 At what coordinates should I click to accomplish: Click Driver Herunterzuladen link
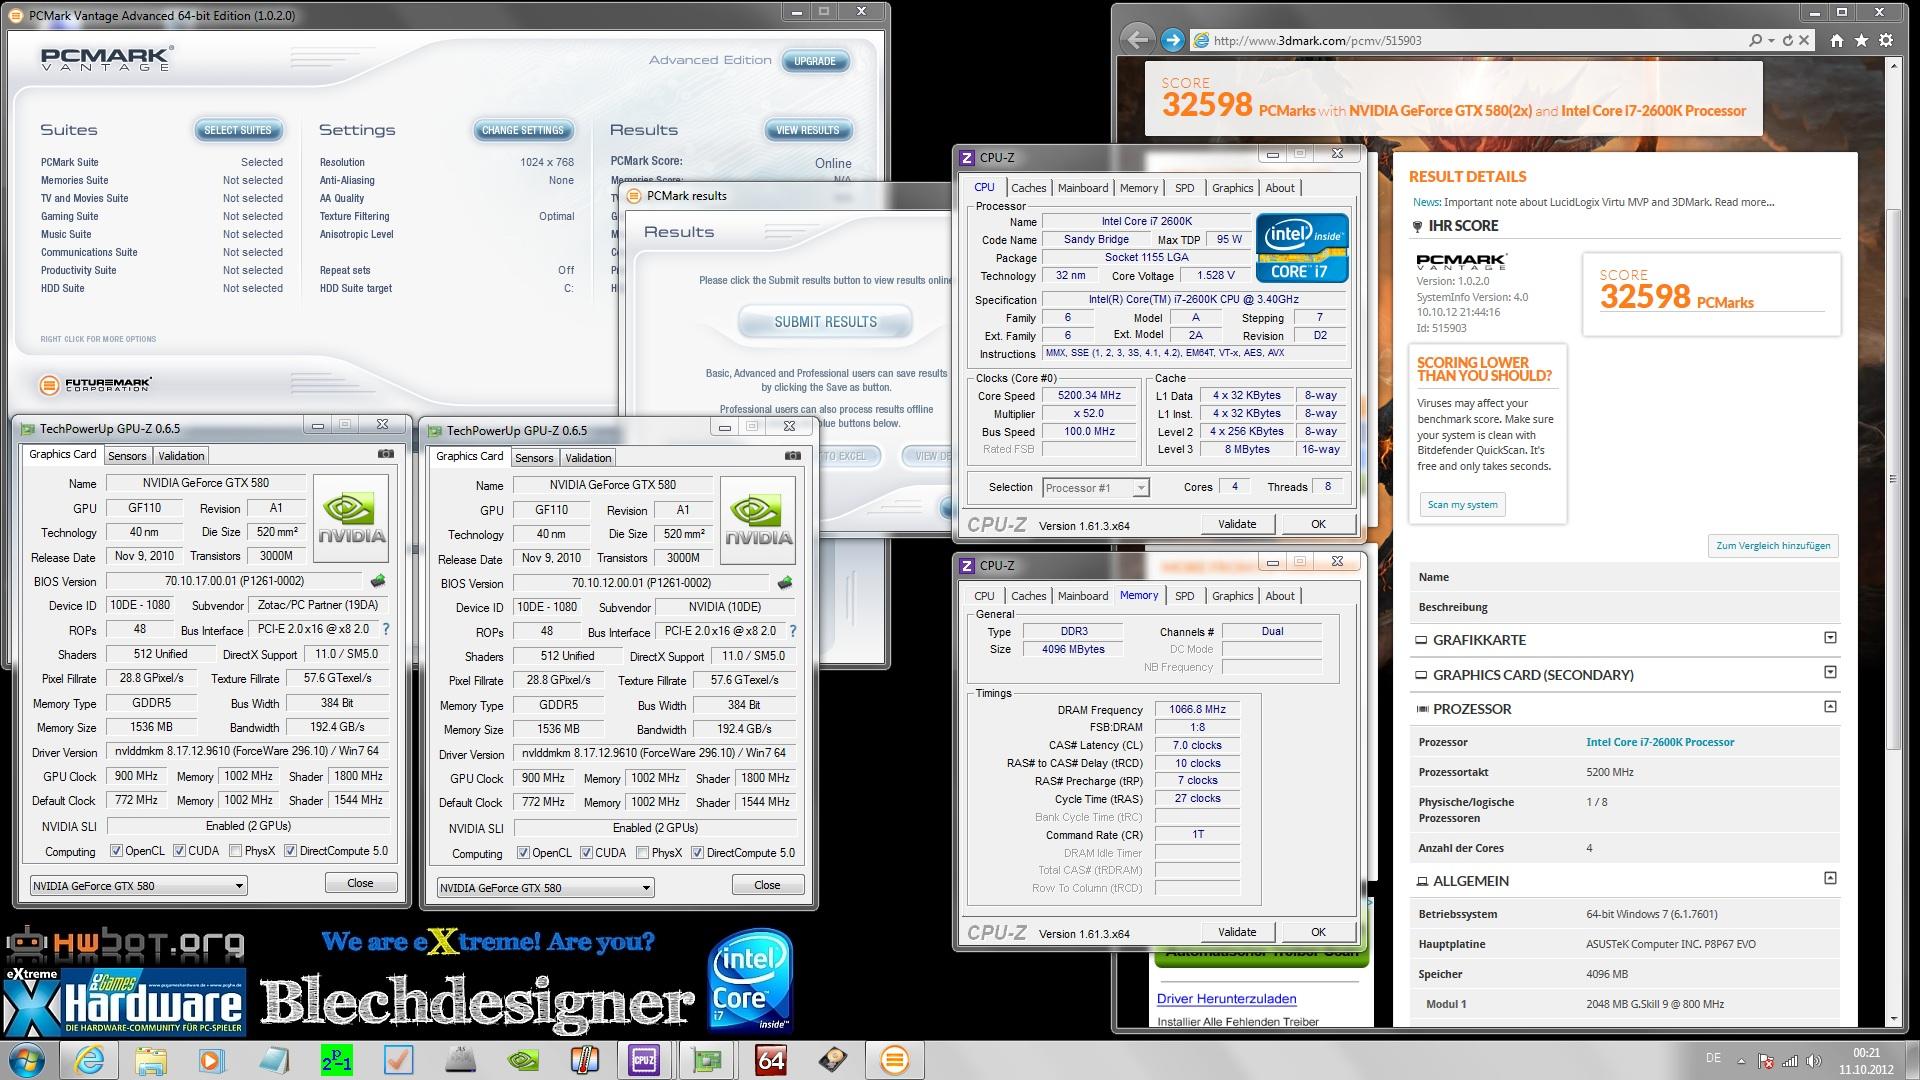pyautogui.click(x=1226, y=999)
